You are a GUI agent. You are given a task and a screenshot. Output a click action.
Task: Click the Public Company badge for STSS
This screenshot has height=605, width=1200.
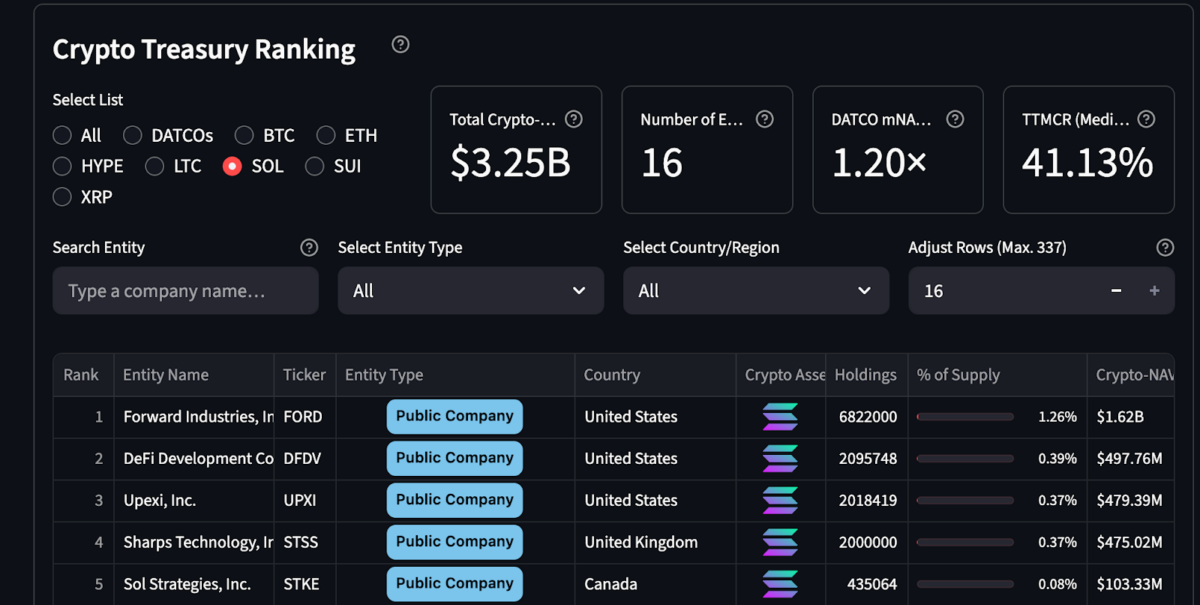(x=455, y=543)
